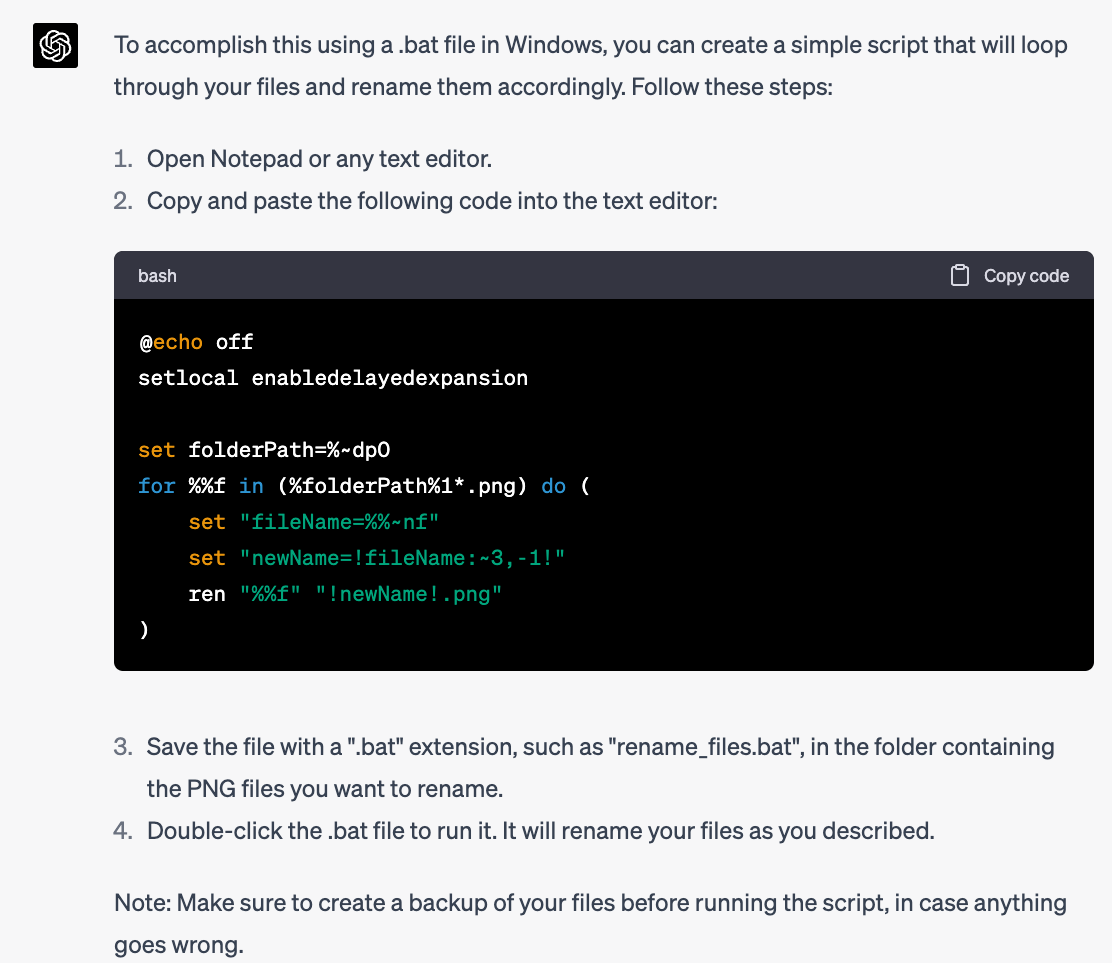Image resolution: width=1112 pixels, height=963 pixels.
Task: Click the closing parenthesis code line
Action: coord(145,630)
